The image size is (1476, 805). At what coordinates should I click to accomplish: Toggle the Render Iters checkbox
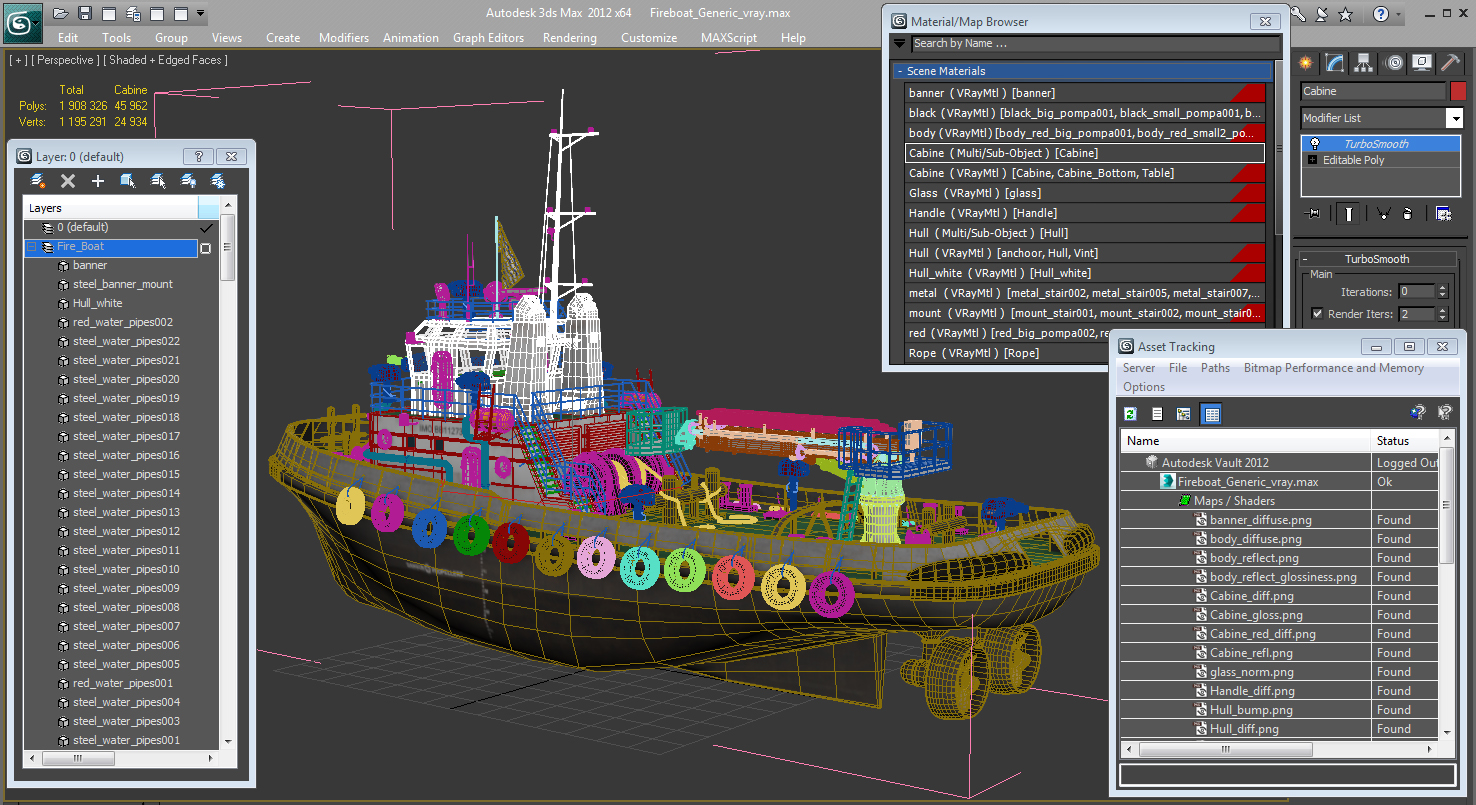point(1317,314)
